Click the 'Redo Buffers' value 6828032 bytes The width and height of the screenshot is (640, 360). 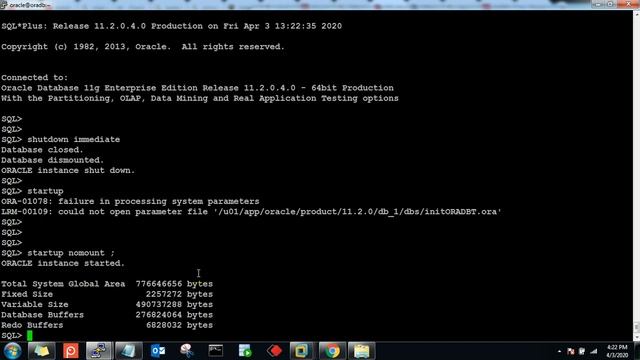(x=179, y=325)
